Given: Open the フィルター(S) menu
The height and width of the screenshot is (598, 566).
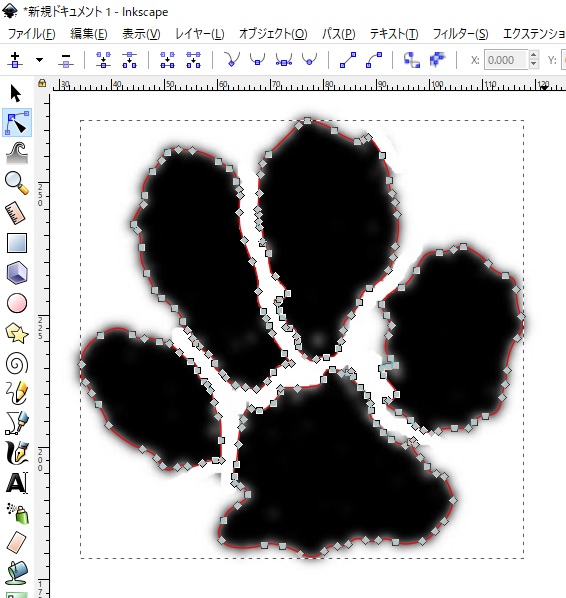Looking at the screenshot, I should point(460,34).
